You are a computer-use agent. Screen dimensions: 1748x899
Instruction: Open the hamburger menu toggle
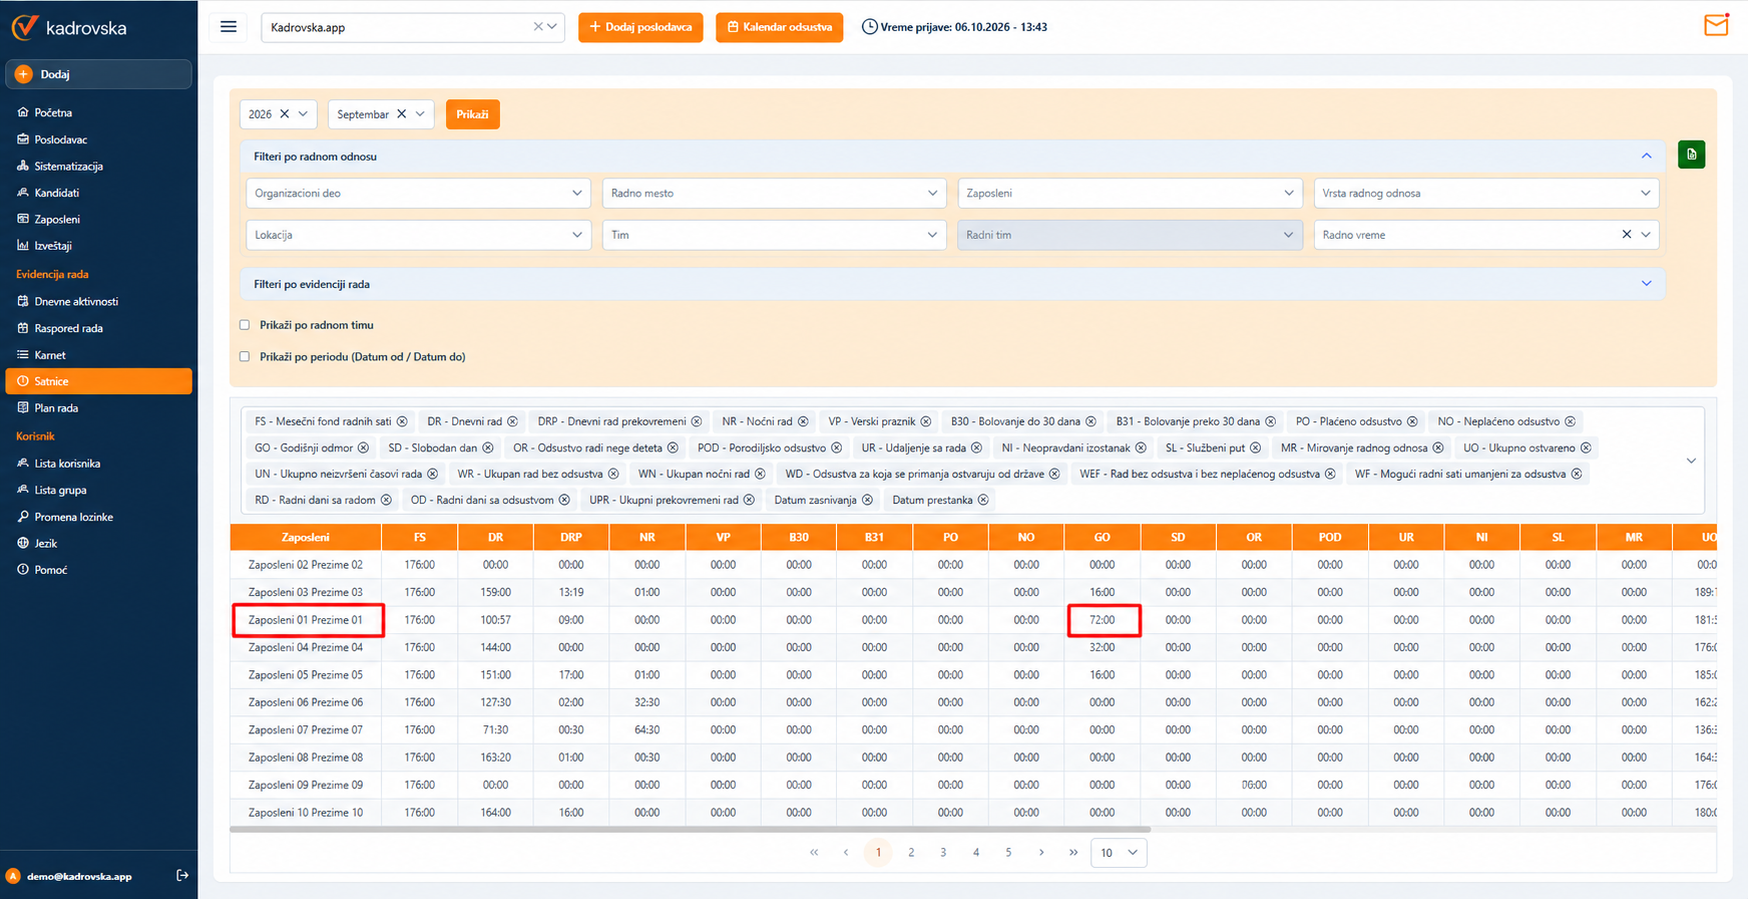229,27
